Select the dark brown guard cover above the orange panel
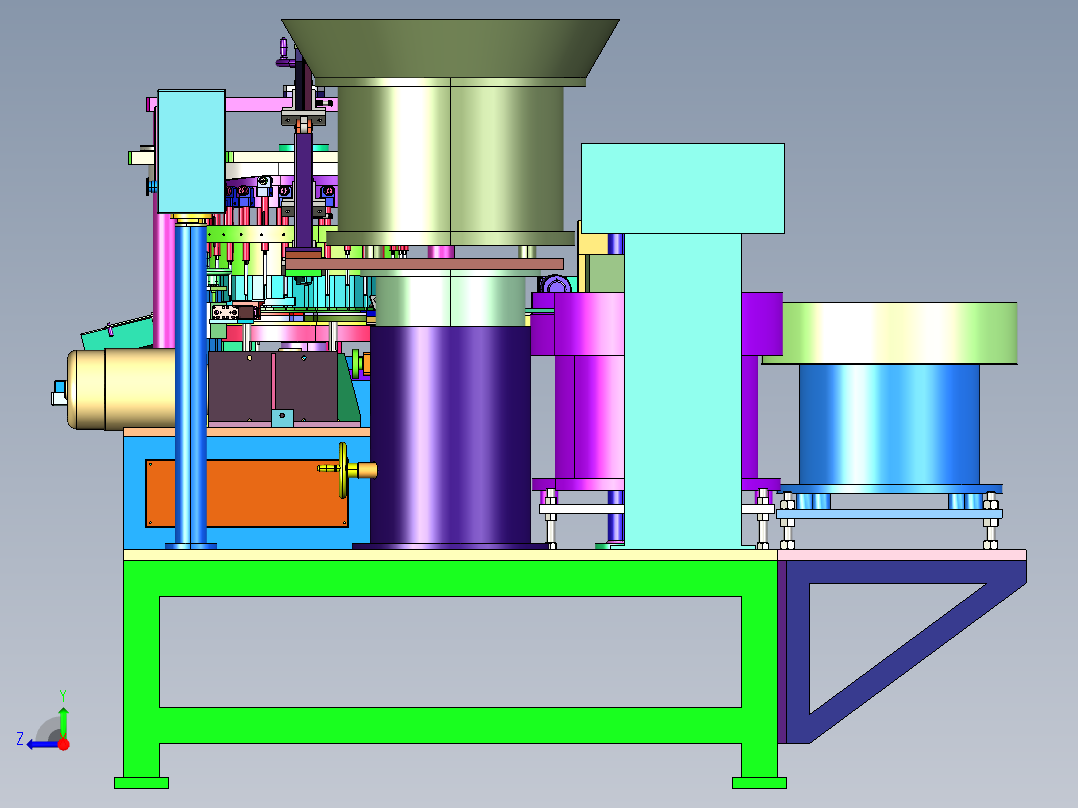This screenshot has height=808, width=1078. pyautogui.click(x=274, y=387)
